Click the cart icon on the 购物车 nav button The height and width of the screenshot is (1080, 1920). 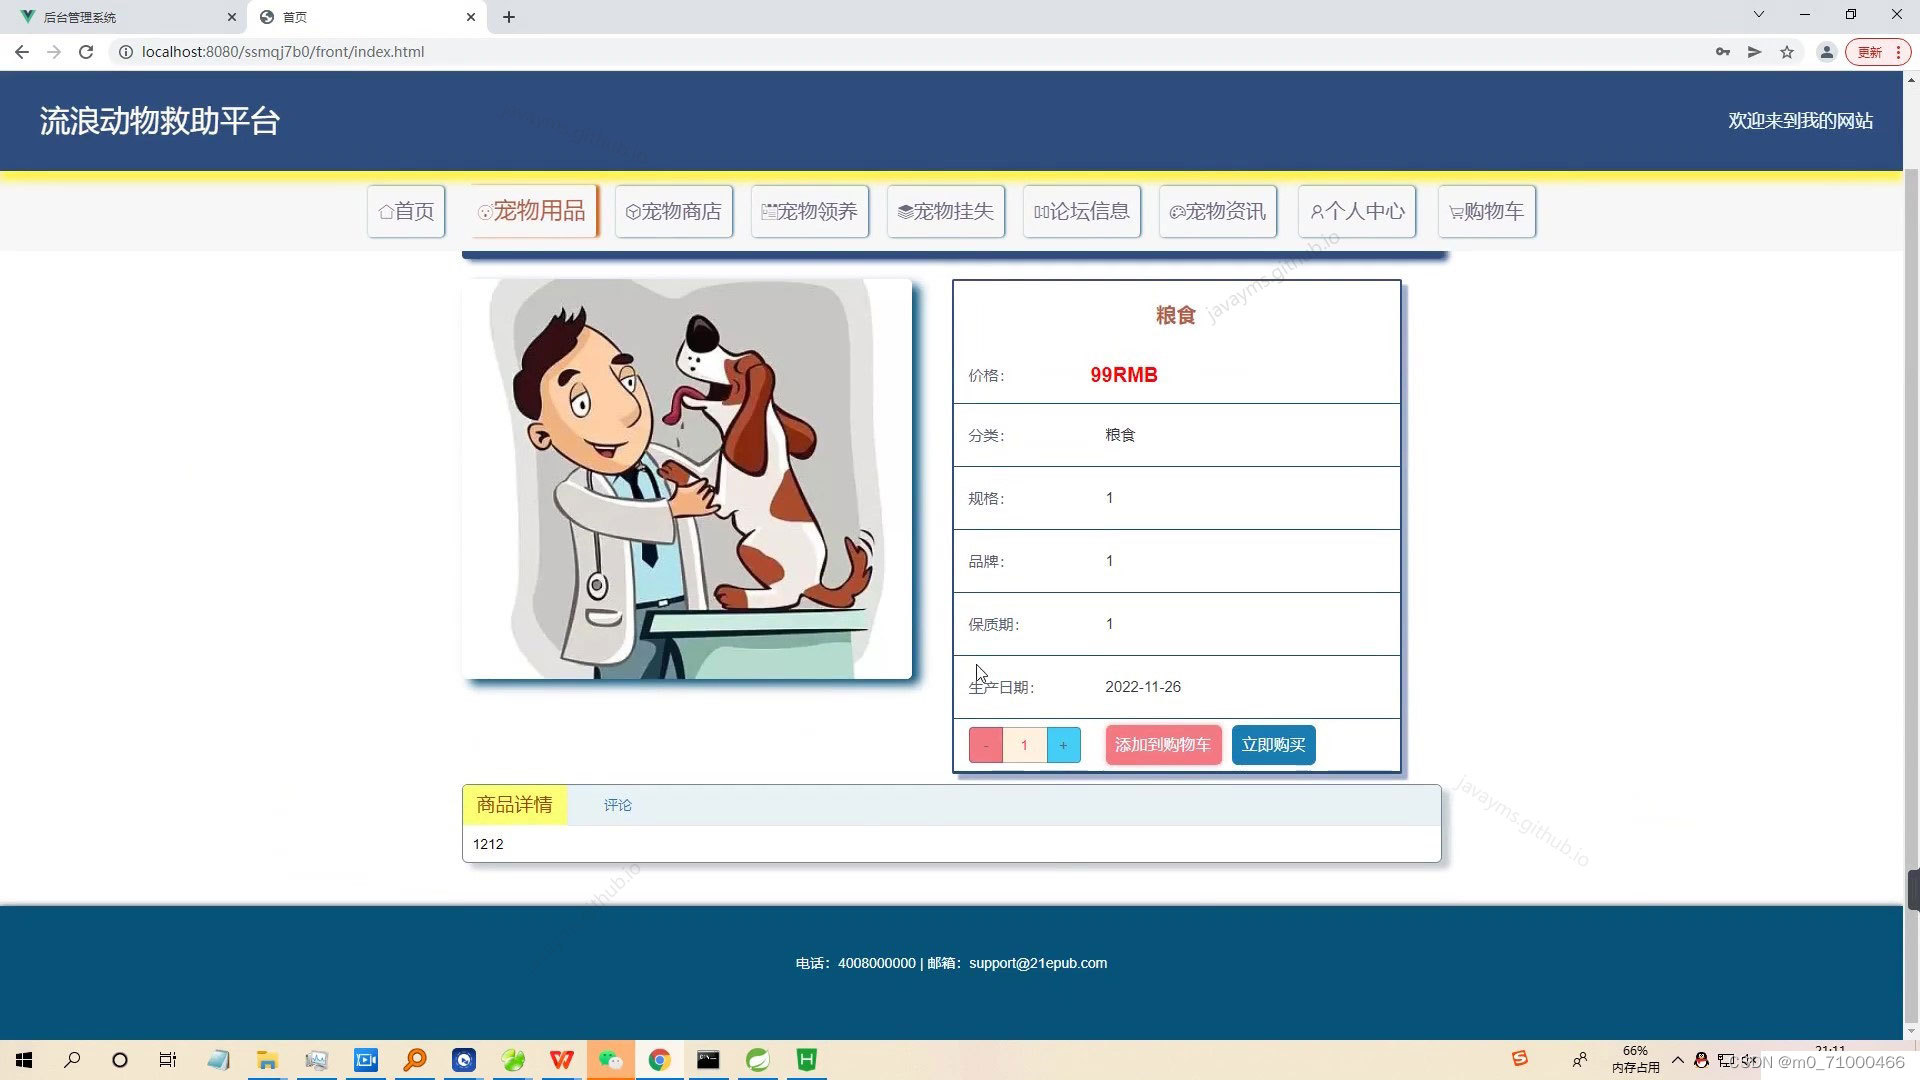[x=1456, y=211]
